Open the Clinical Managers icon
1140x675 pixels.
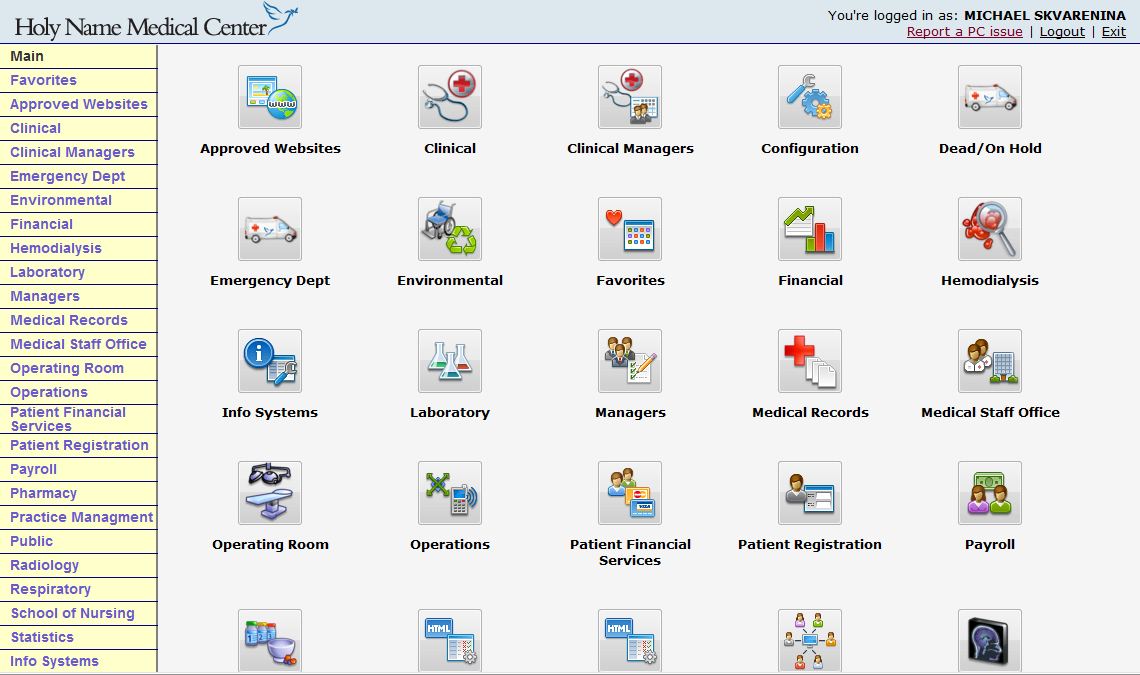(x=630, y=97)
